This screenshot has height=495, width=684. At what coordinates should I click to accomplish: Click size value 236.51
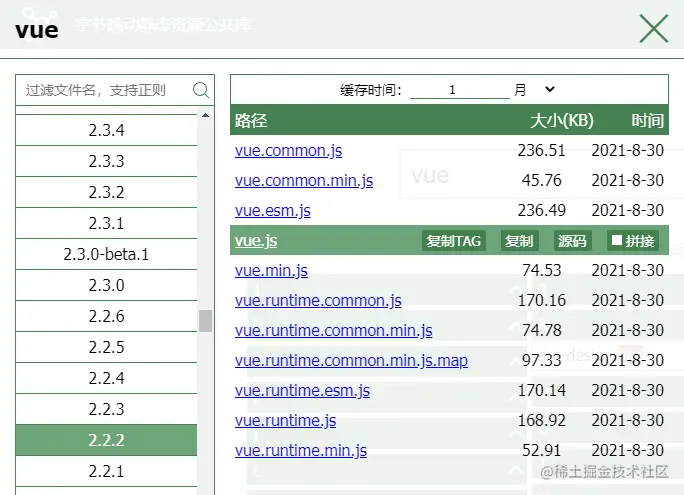point(541,150)
